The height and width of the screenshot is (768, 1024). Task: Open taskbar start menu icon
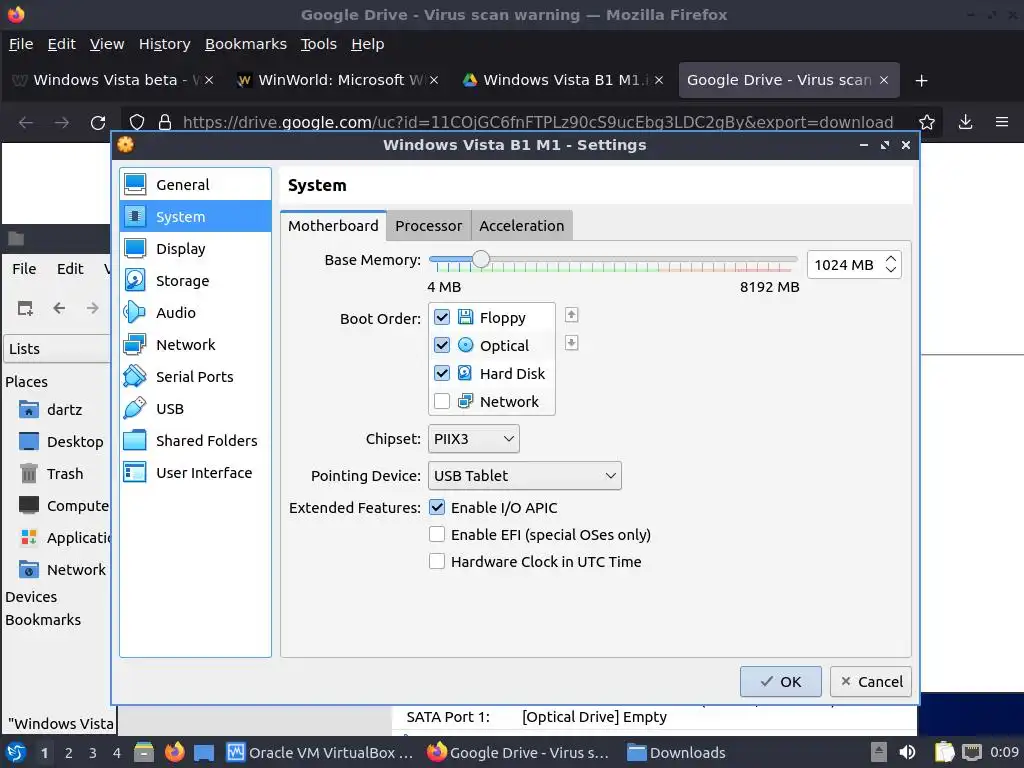click(x=16, y=752)
